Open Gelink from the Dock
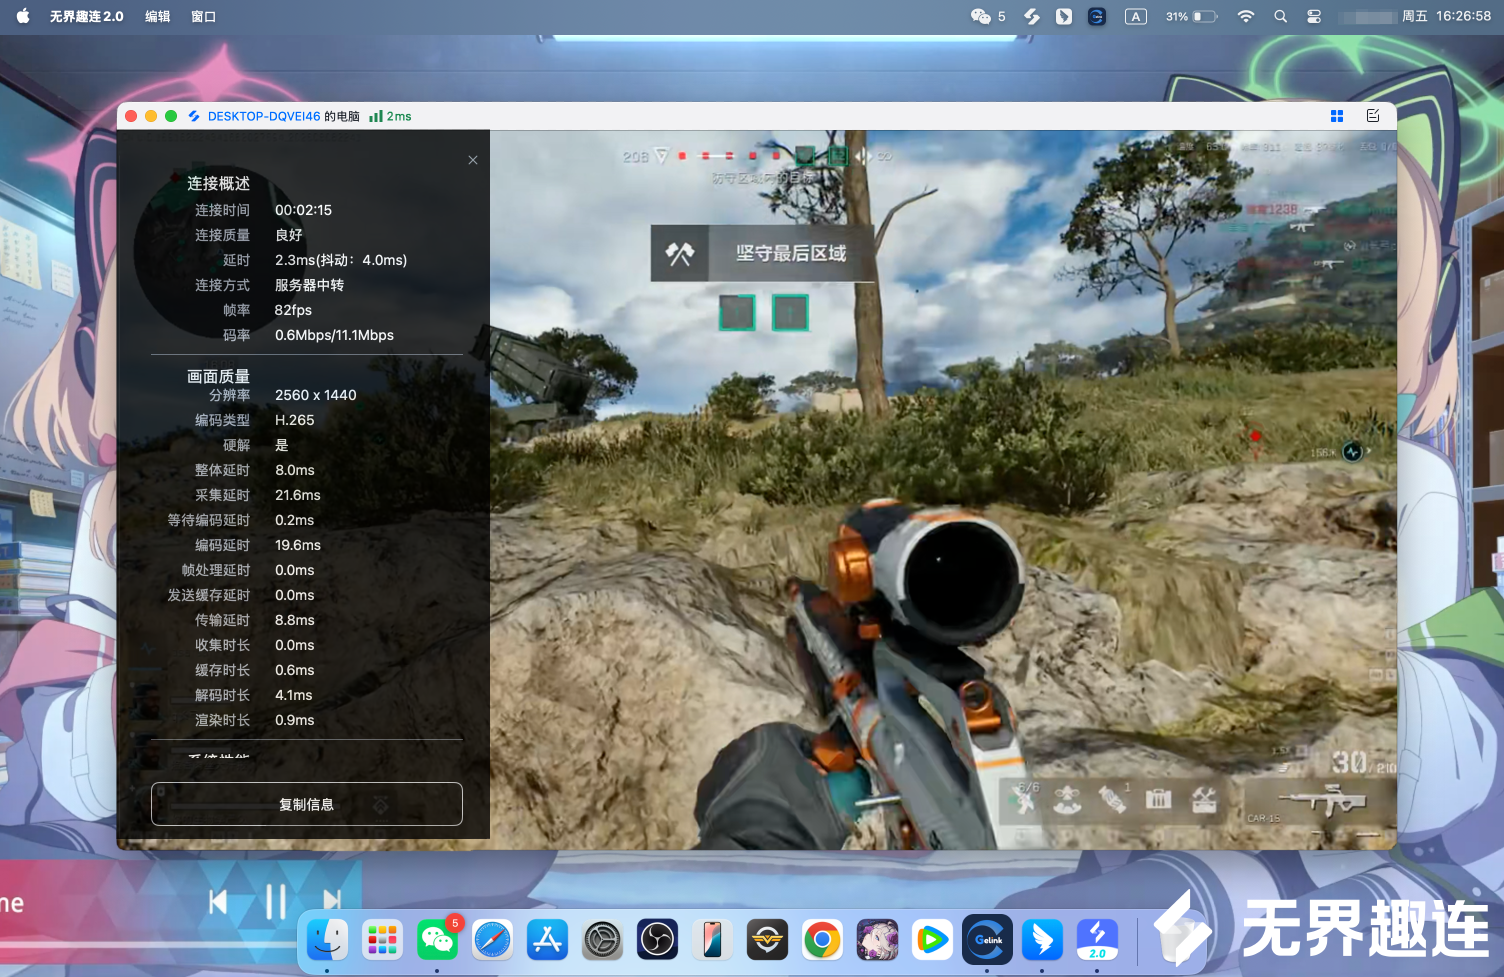 pyautogui.click(x=988, y=940)
